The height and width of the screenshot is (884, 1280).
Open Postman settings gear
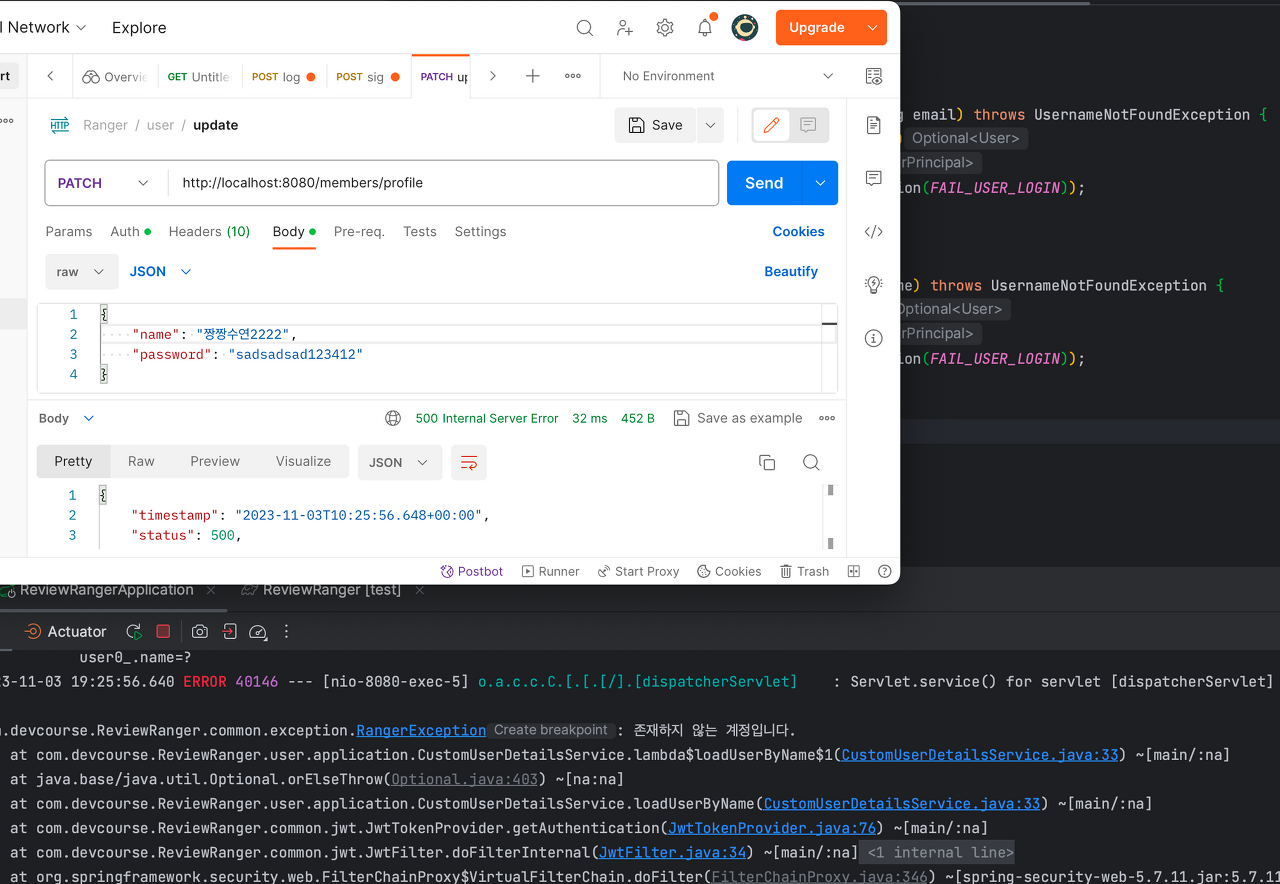click(665, 28)
